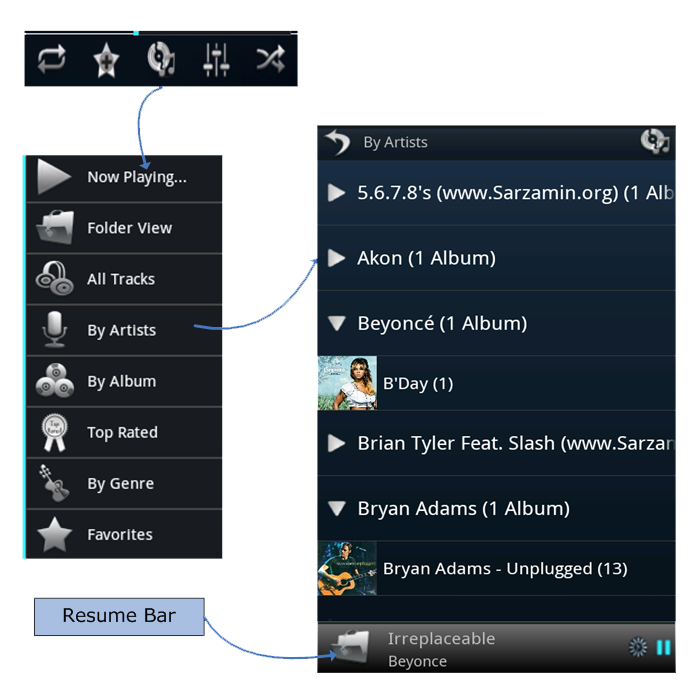Click the add-to-favorites star plus icon
This screenshot has width=700, height=700.
(x=106, y=60)
